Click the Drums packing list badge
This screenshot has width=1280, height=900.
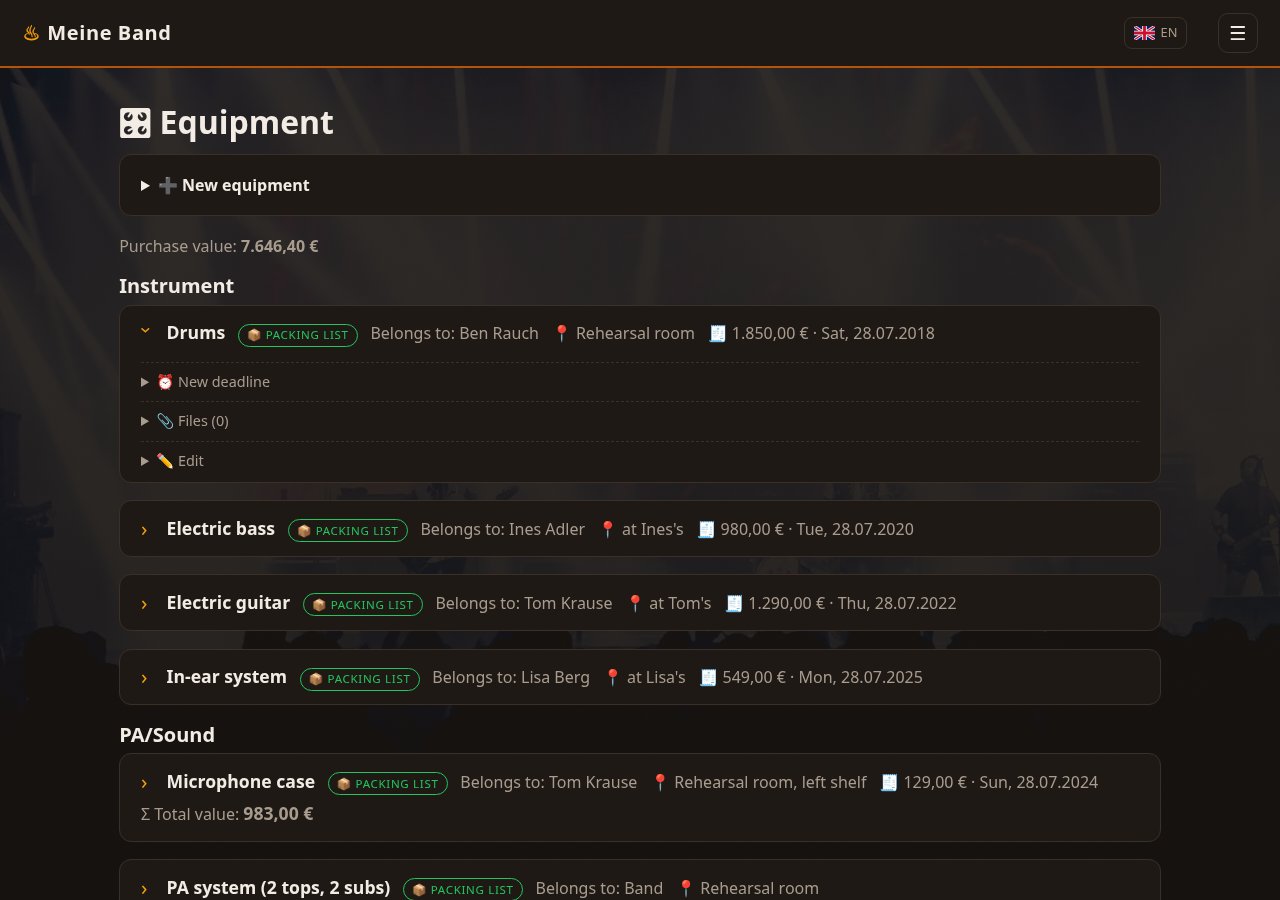tap(298, 335)
